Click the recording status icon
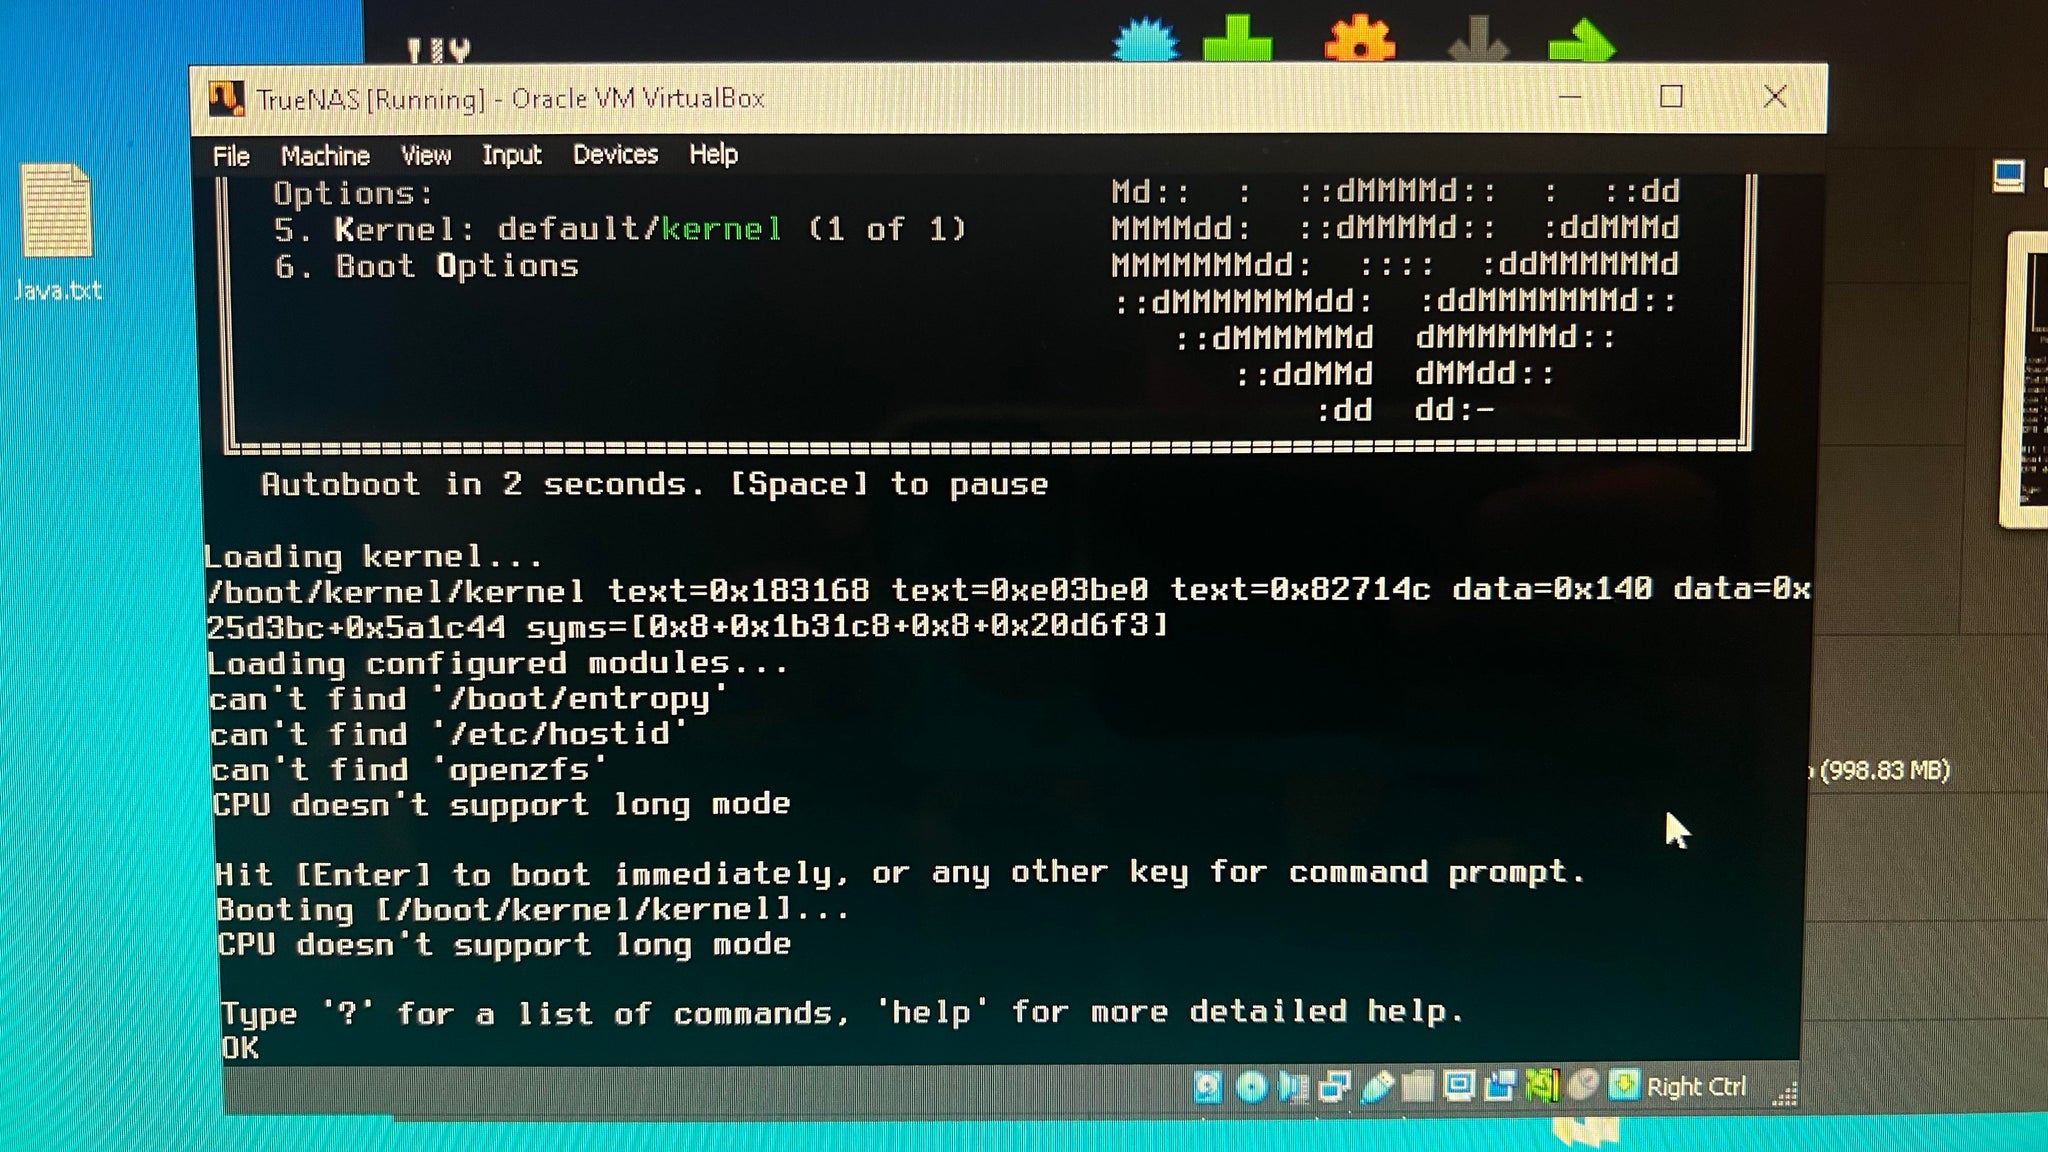 [x=1500, y=1086]
